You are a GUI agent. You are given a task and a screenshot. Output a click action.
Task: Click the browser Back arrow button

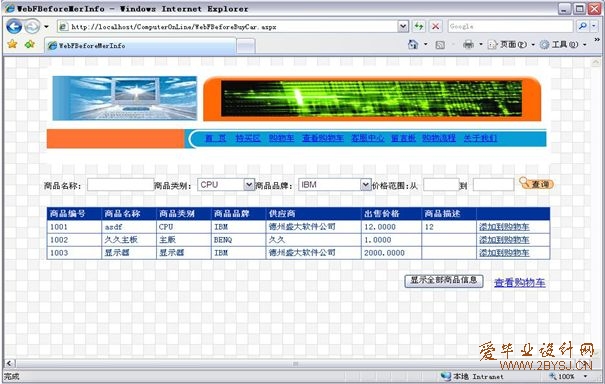[14, 26]
